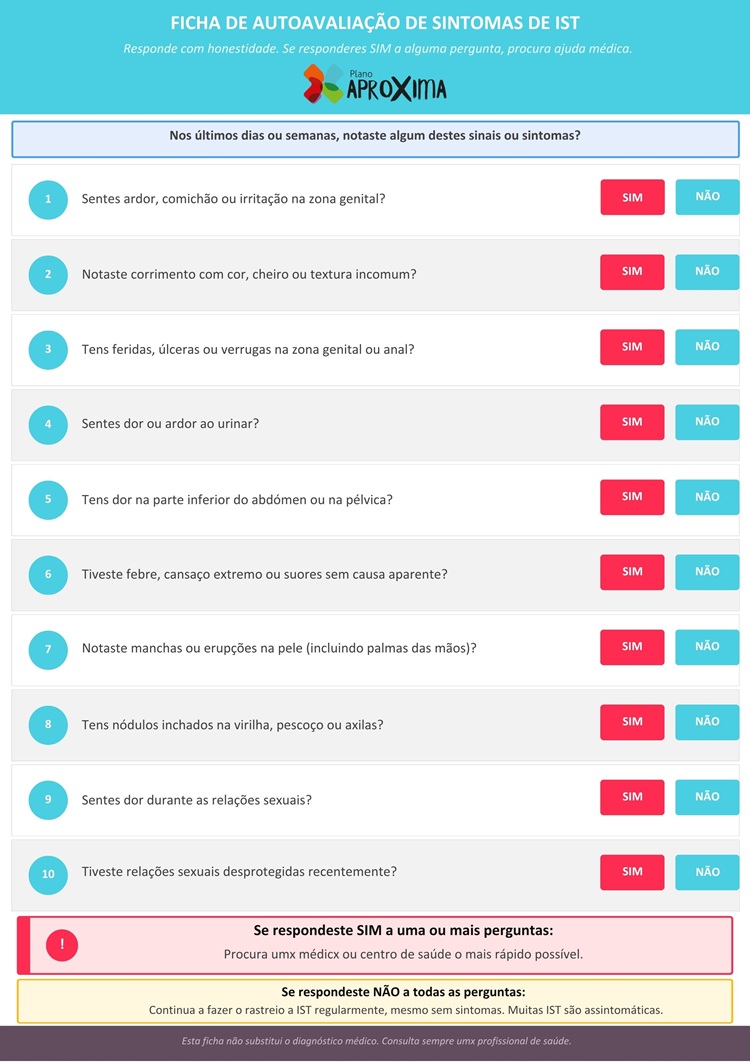Click the yellow regular screening advice box
This screenshot has height=1062, width=750.
[375, 1000]
